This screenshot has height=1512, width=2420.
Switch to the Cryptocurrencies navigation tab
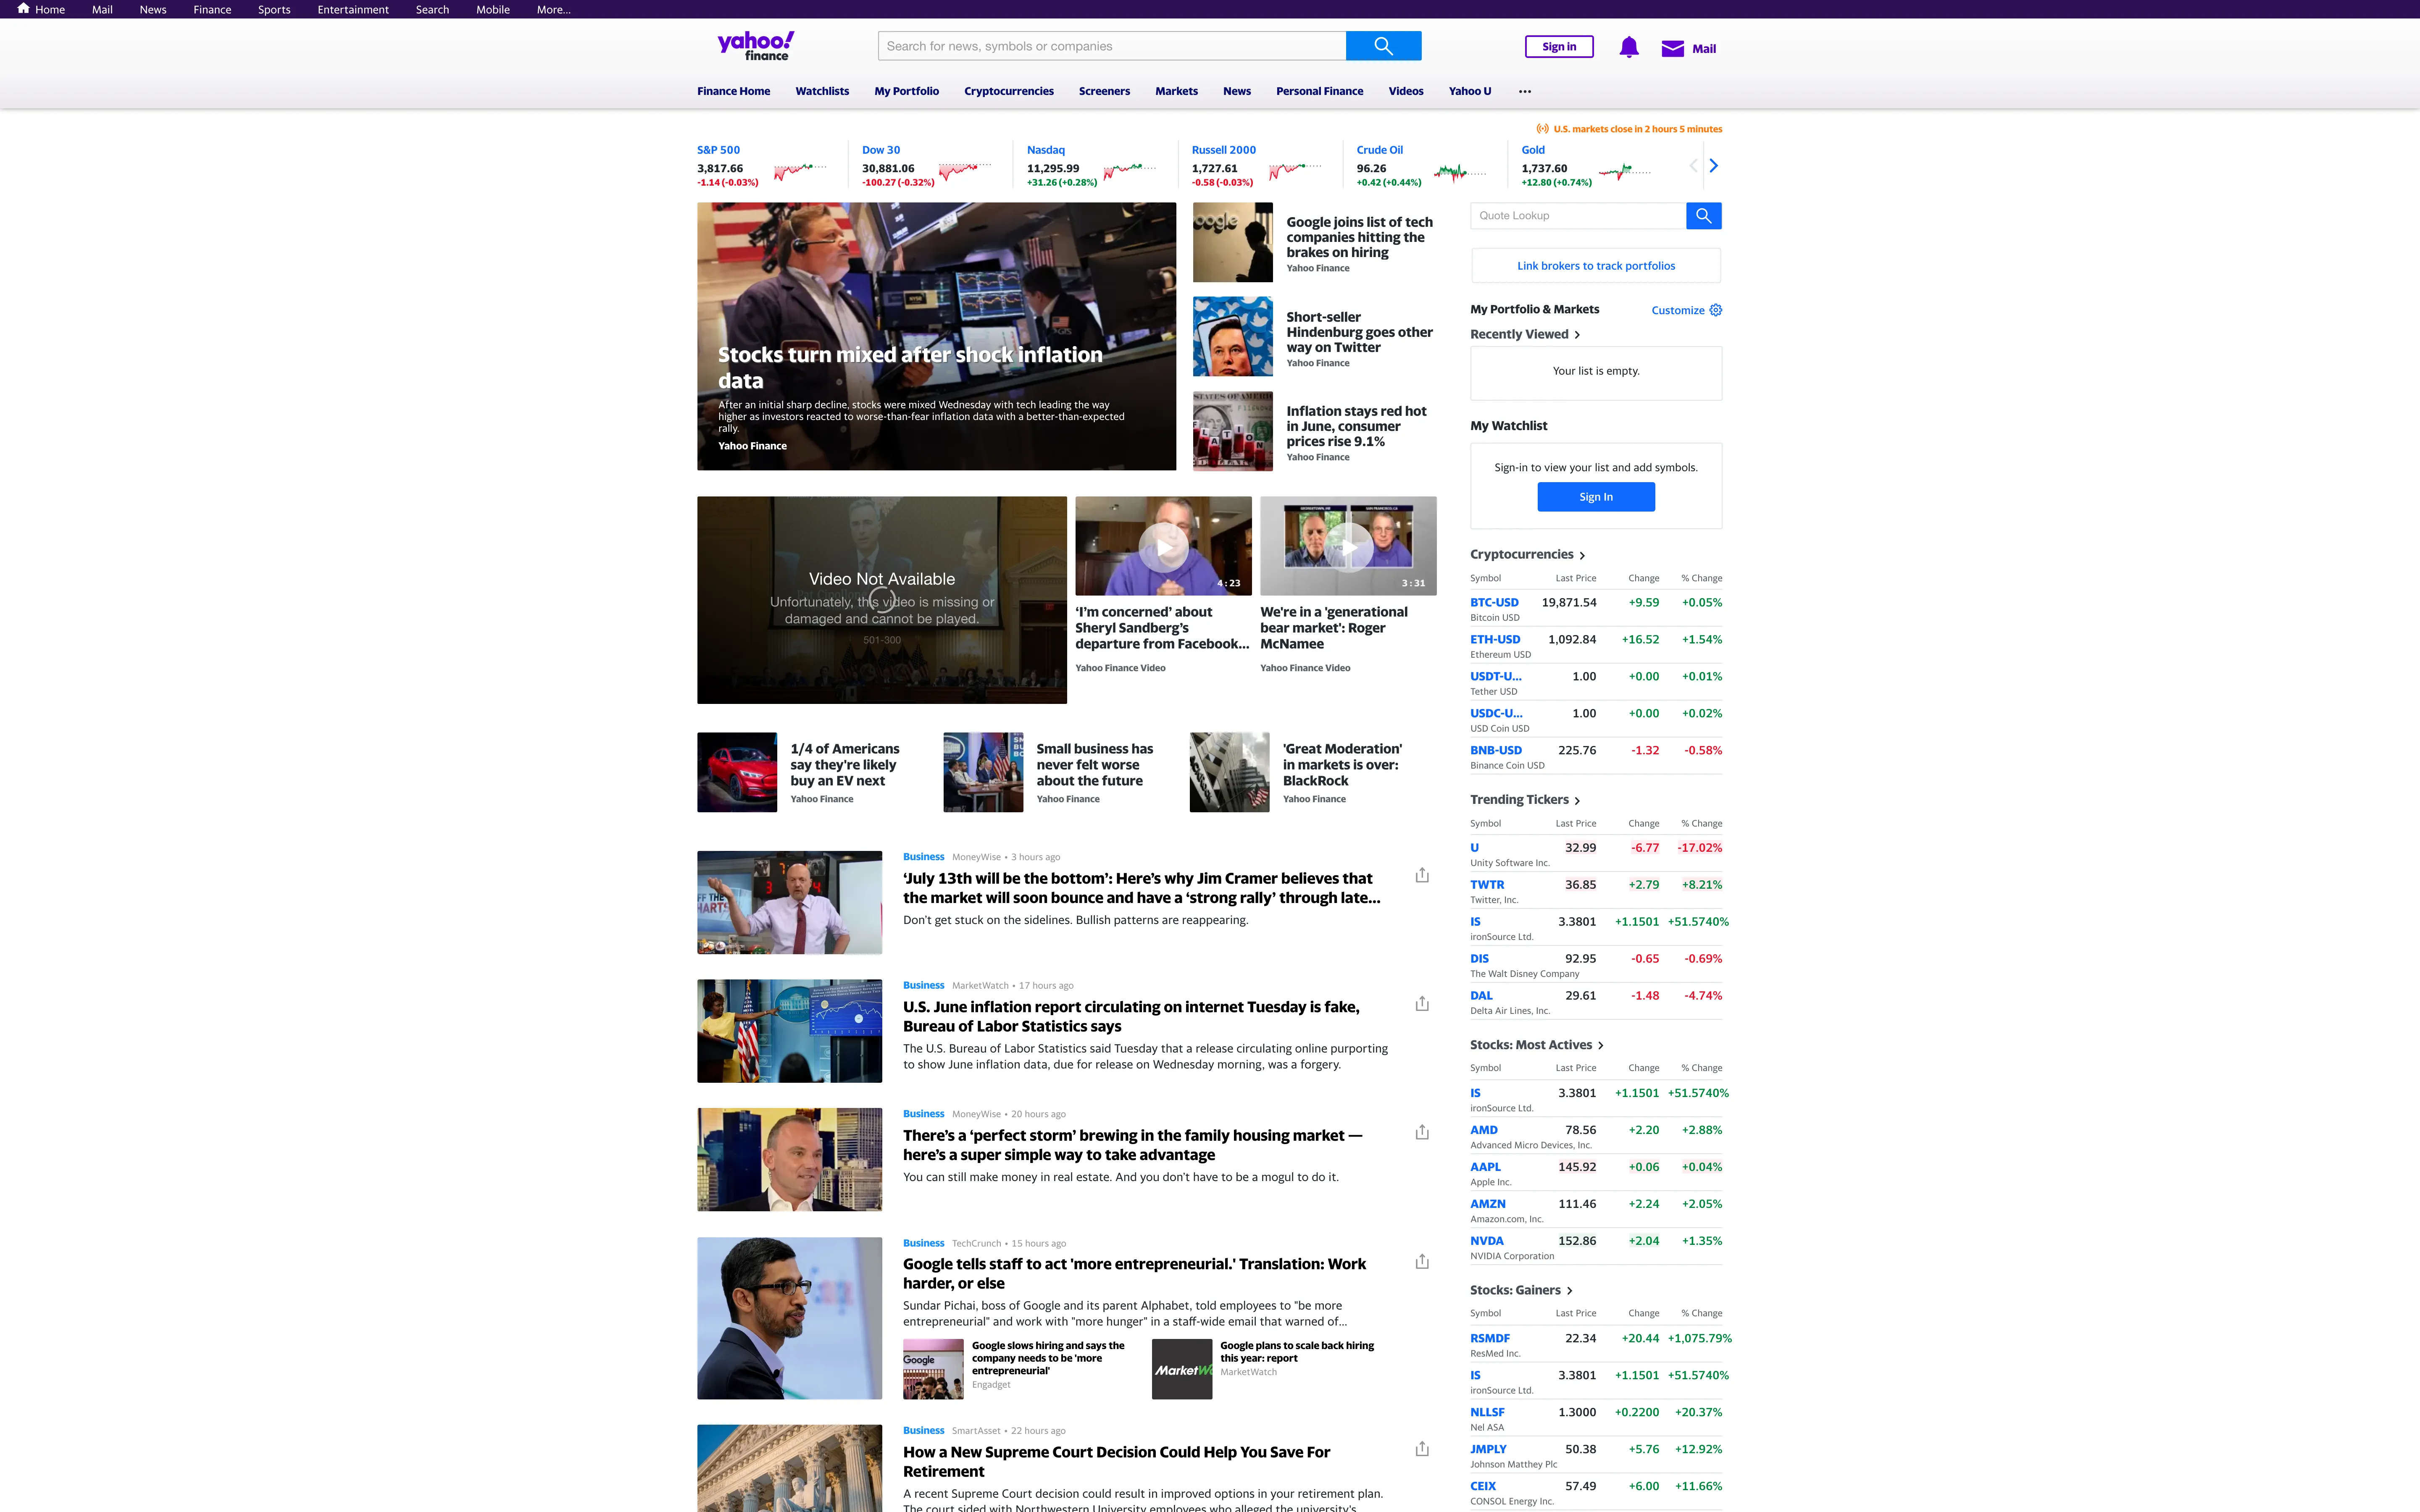pos(1008,91)
